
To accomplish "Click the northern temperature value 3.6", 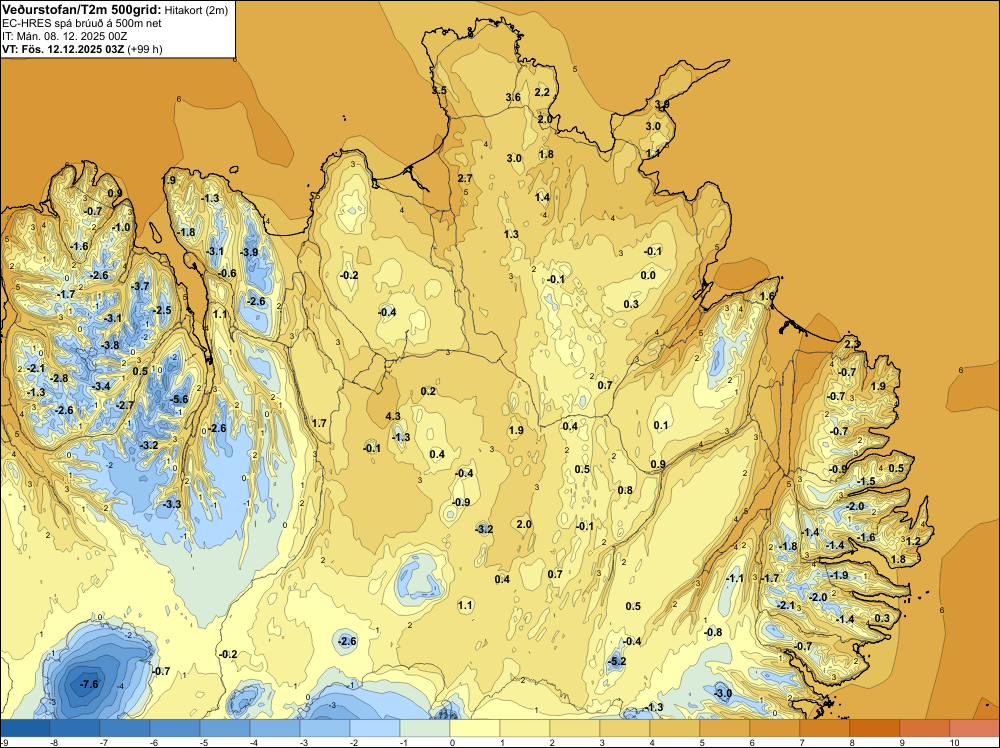I will click(x=513, y=98).
